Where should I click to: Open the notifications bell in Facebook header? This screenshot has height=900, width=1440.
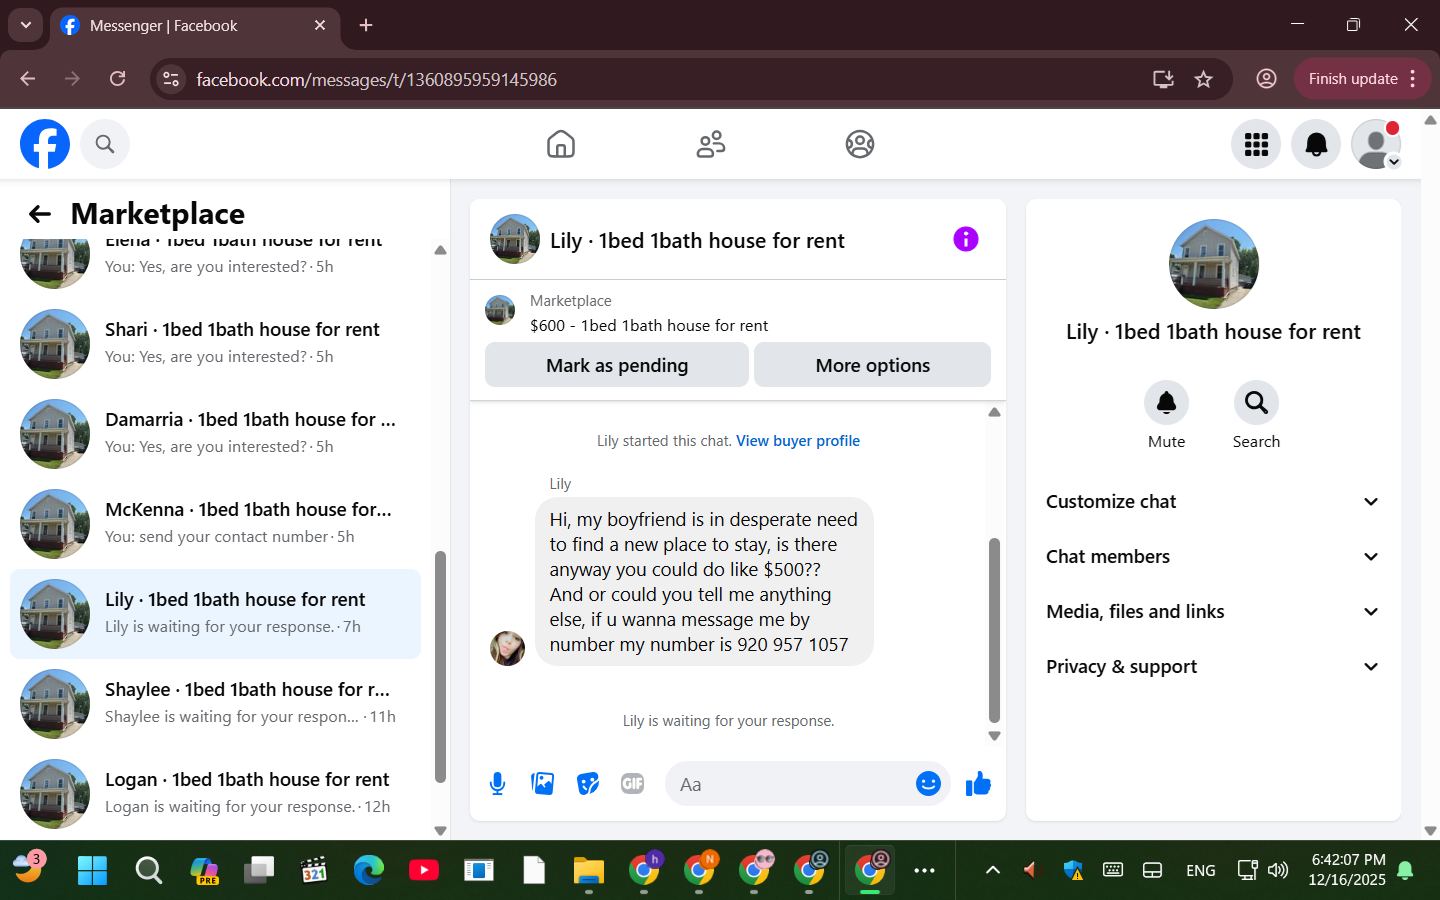point(1316,144)
